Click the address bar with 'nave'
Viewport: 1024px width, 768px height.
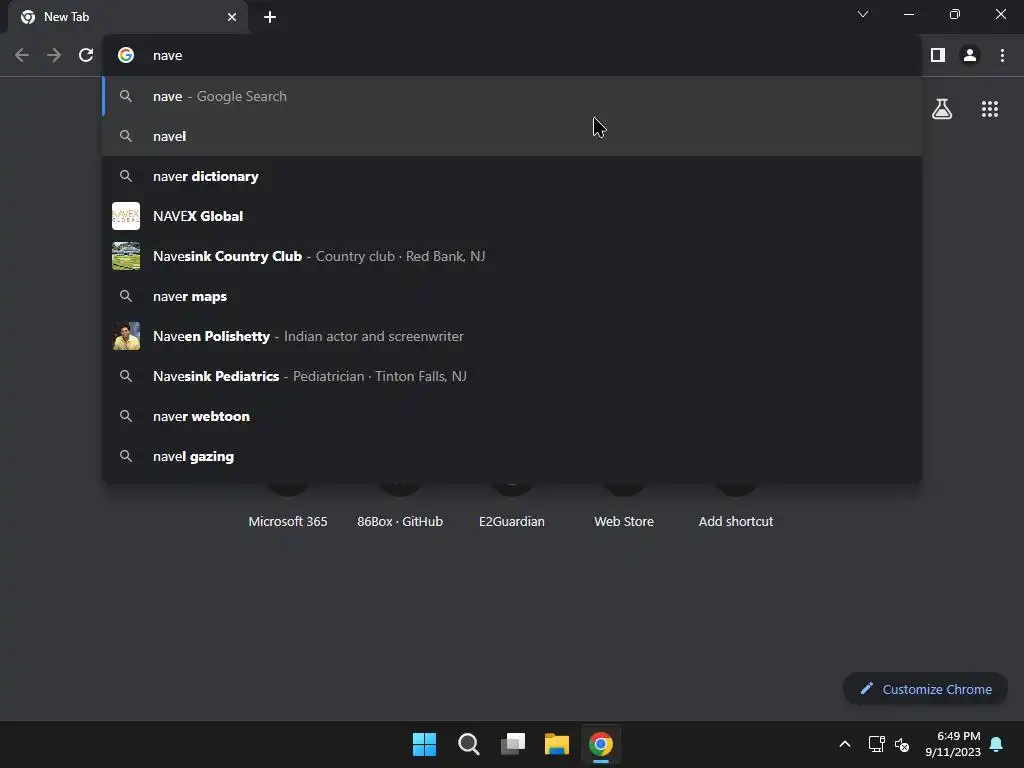tap(512, 56)
